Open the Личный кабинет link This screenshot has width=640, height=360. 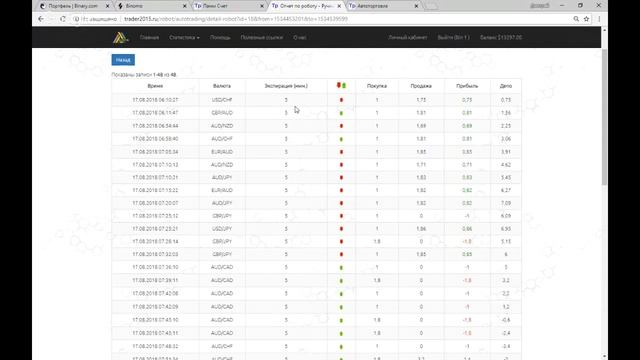click(407, 38)
